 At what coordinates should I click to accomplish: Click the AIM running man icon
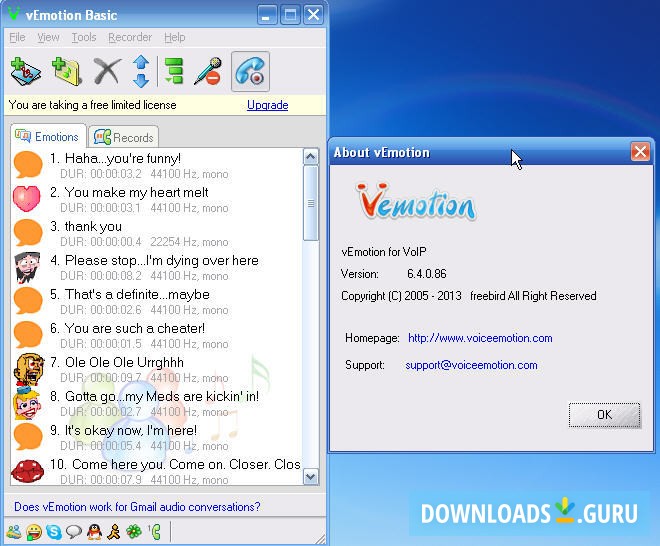114,532
